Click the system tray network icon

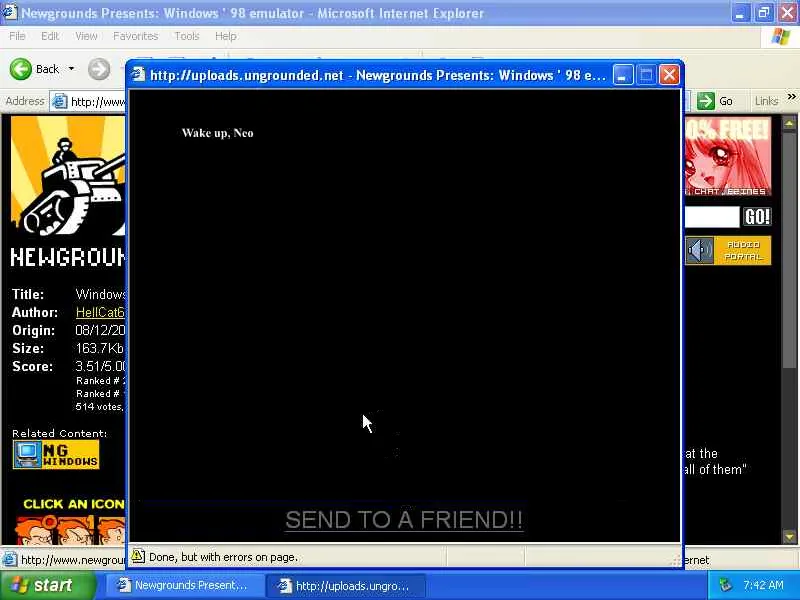point(725,585)
